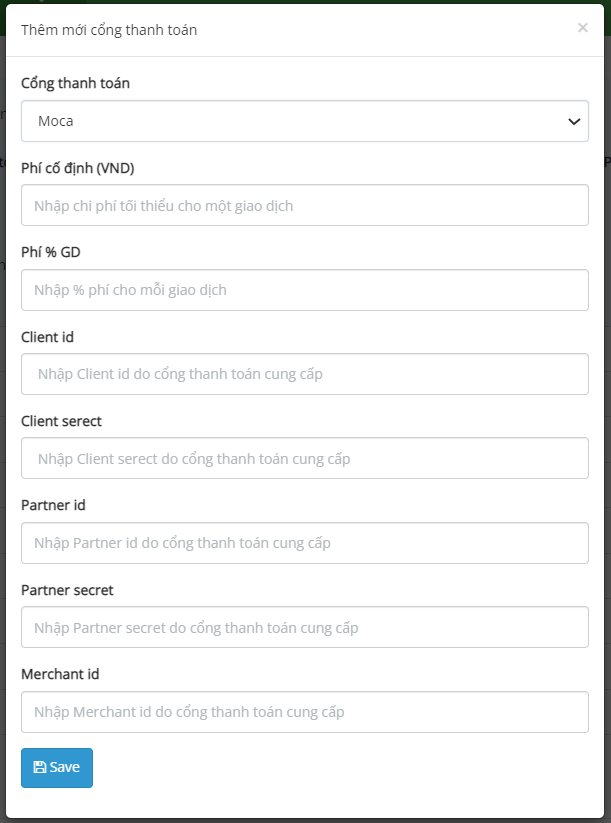Save the new payment gateway

(57, 768)
